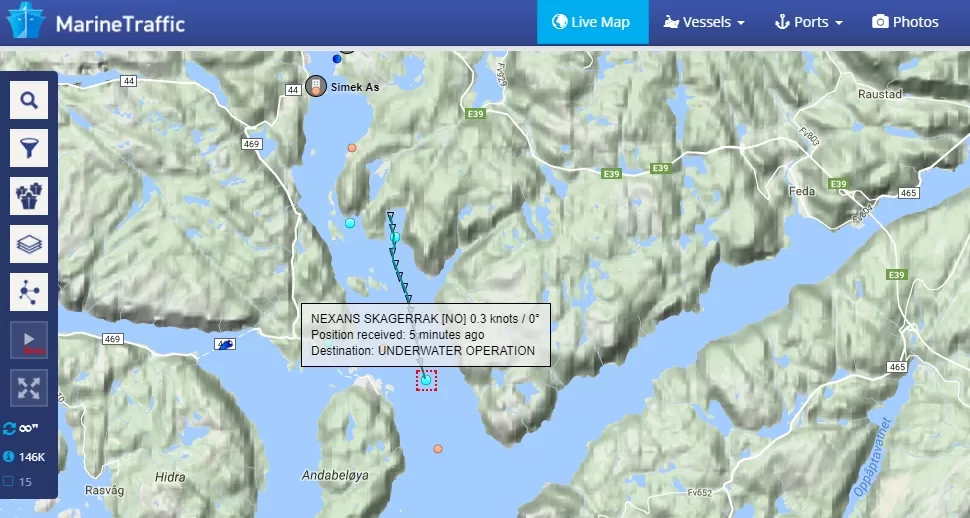This screenshot has width=970, height=518.
Task: Toggle the auto-refresh infinity control
Action: tap(17, 428)
